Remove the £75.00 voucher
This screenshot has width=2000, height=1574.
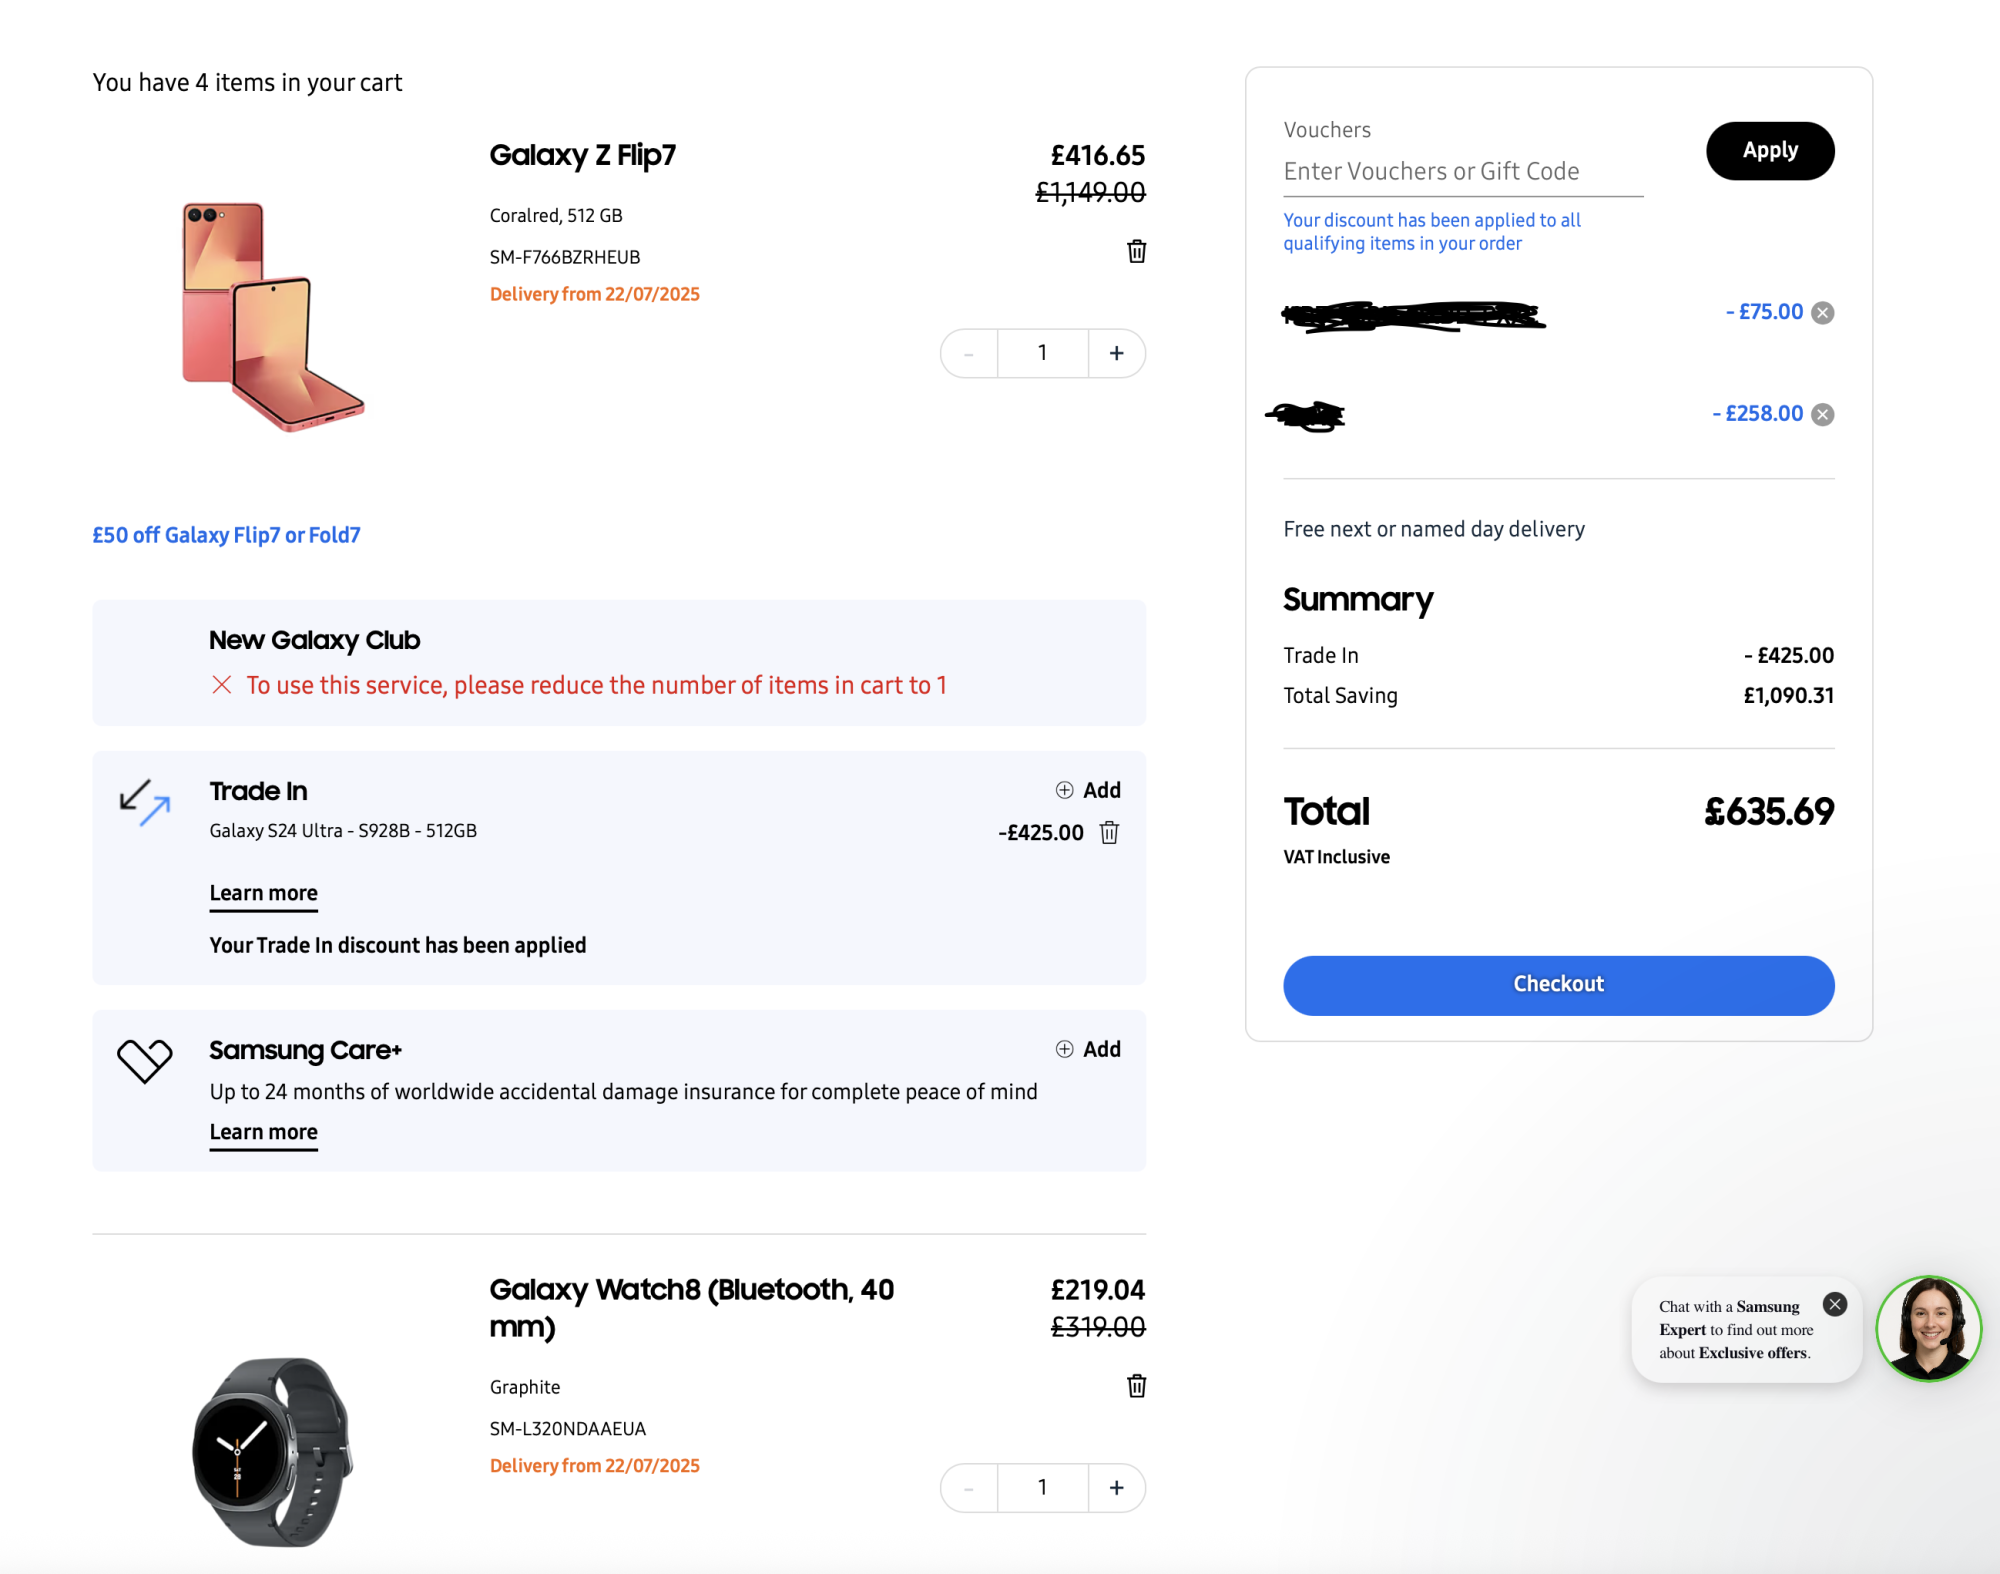click(x=1823, y=312)
